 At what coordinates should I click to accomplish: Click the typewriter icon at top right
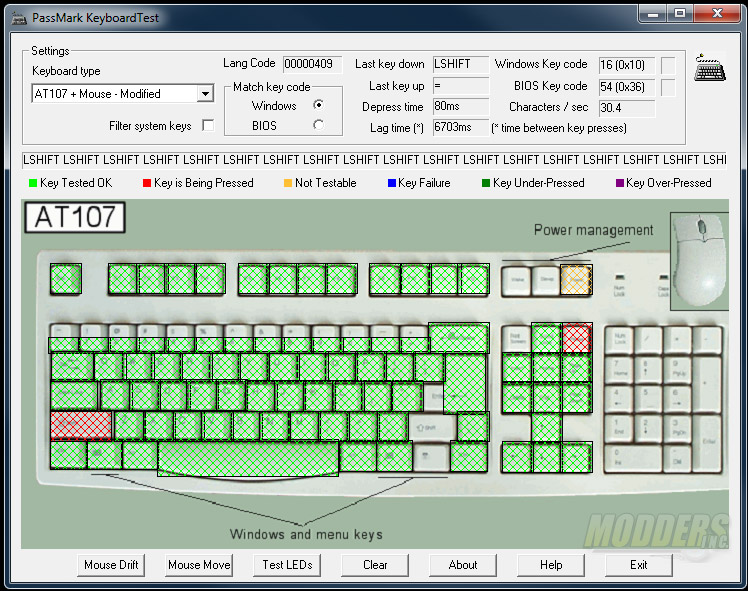pos(710,68)
